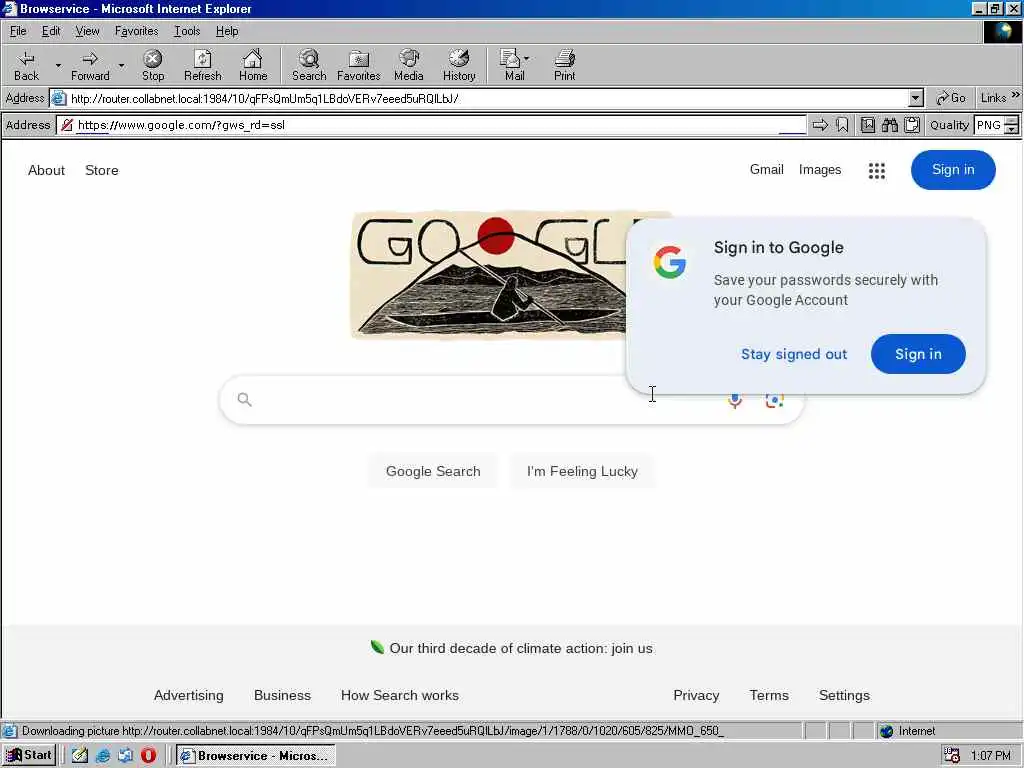Go to Home page icon

[253, 65]
